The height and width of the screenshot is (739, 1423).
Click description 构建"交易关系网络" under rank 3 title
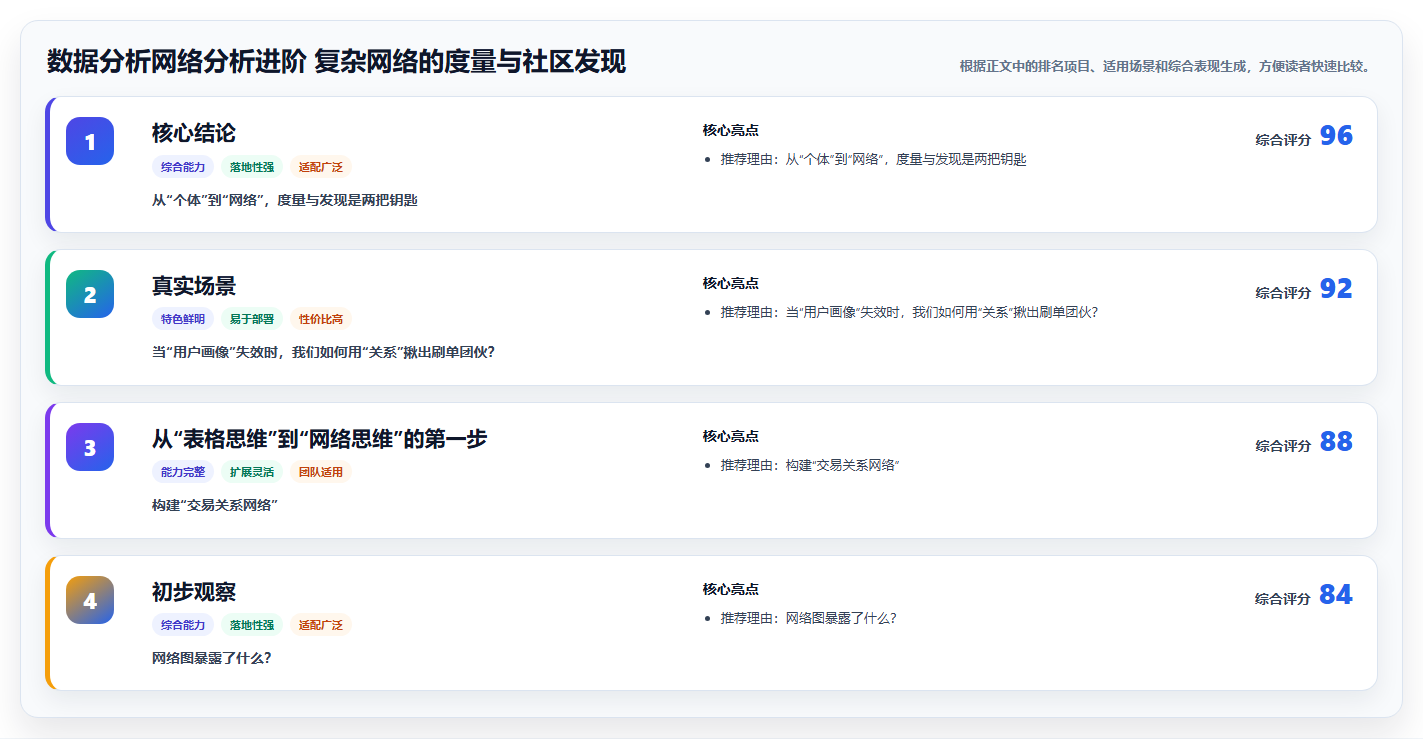[x=215, y=505]
